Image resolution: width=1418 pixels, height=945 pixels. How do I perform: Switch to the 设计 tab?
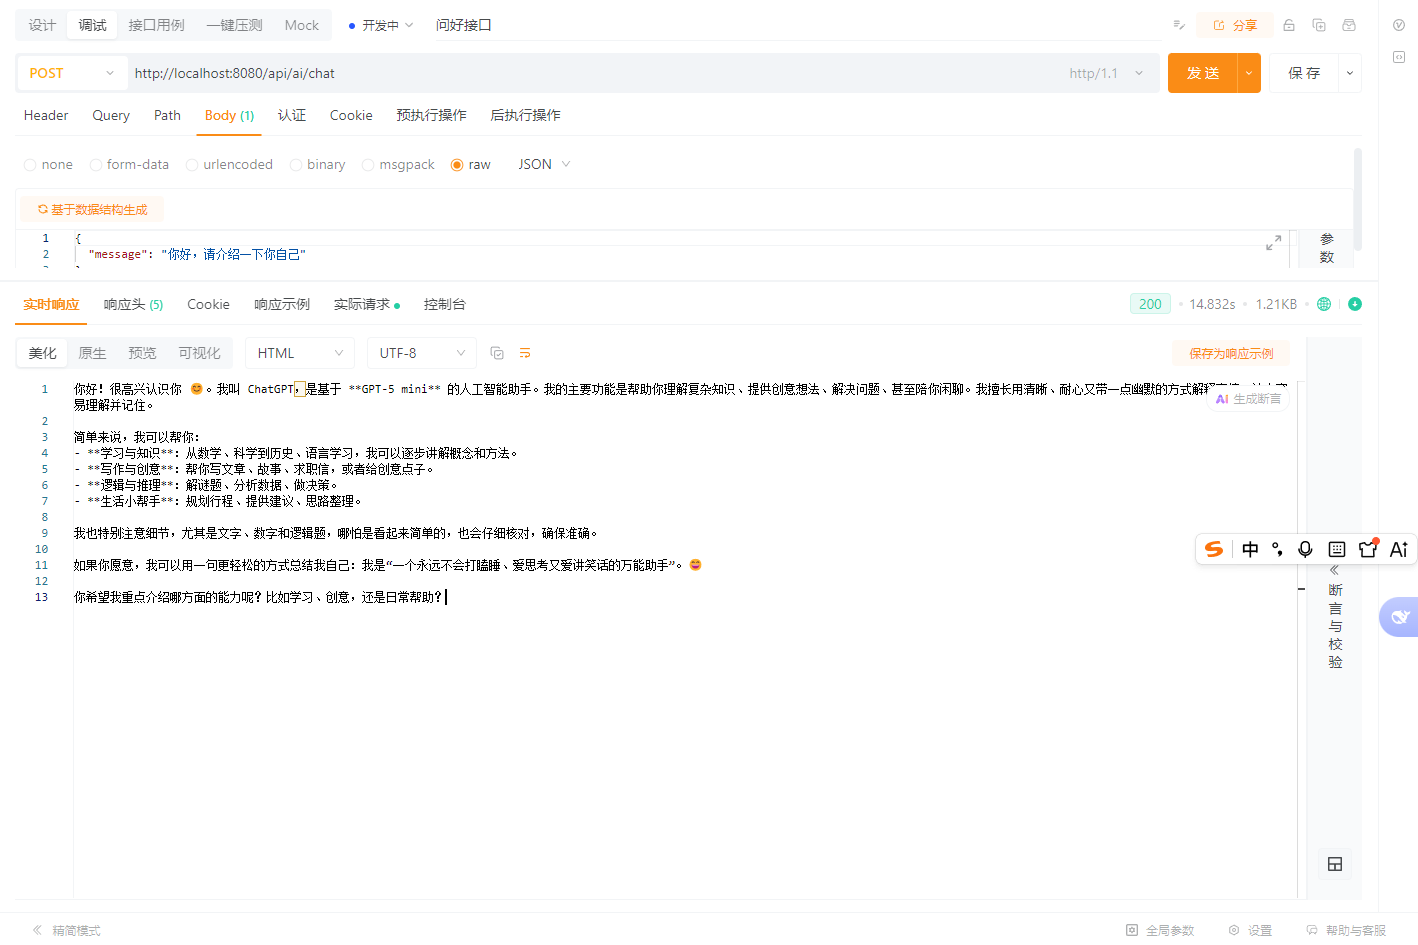(x=42, y=25)
